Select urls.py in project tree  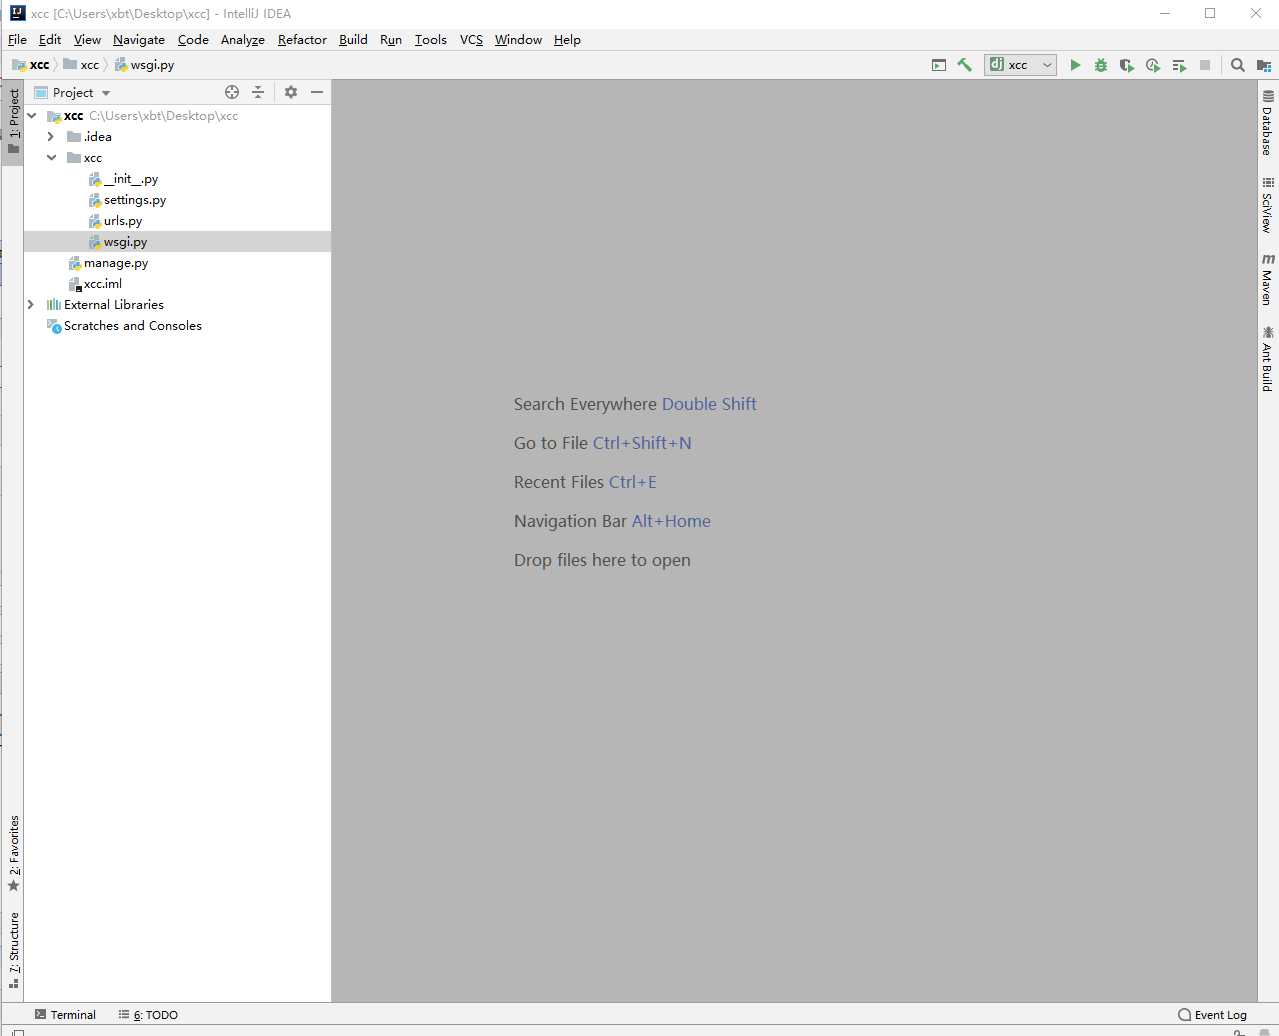pos(115,221)
